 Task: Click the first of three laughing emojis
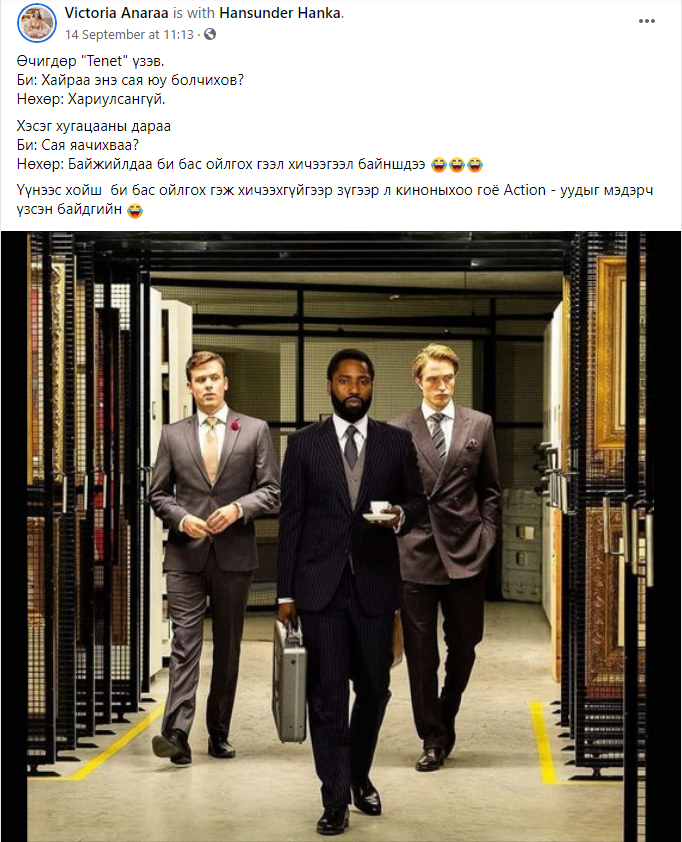(439, 165)
